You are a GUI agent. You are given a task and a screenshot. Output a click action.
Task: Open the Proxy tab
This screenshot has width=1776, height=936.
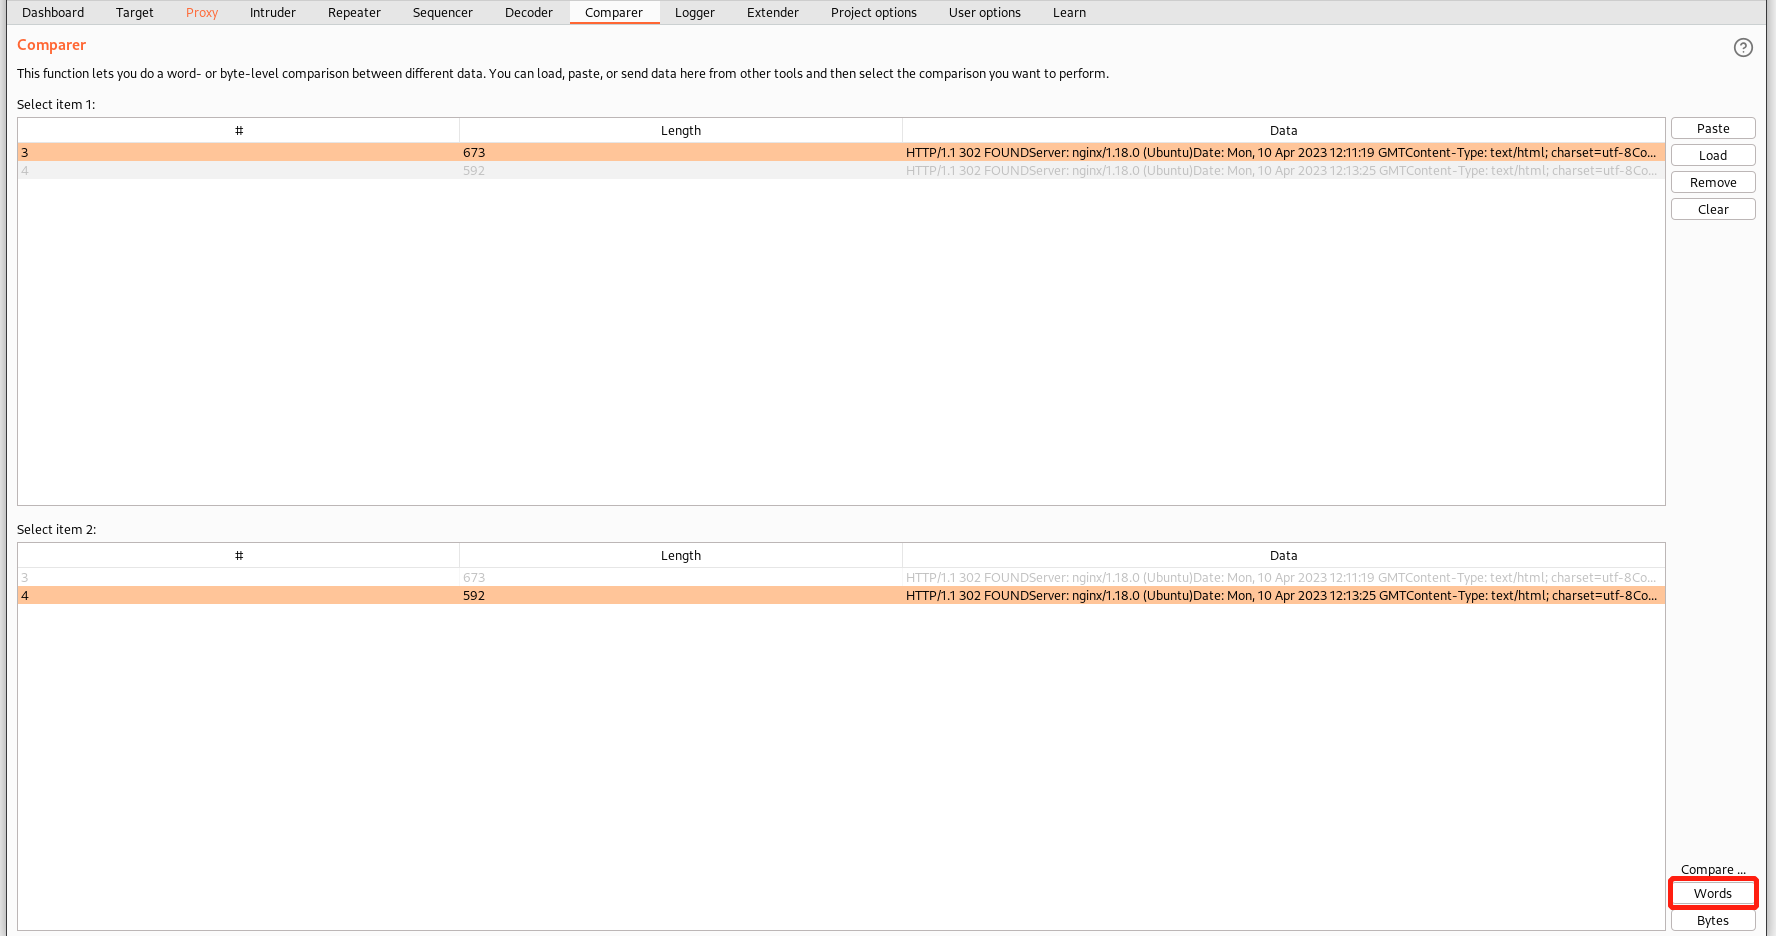[202, 13]
